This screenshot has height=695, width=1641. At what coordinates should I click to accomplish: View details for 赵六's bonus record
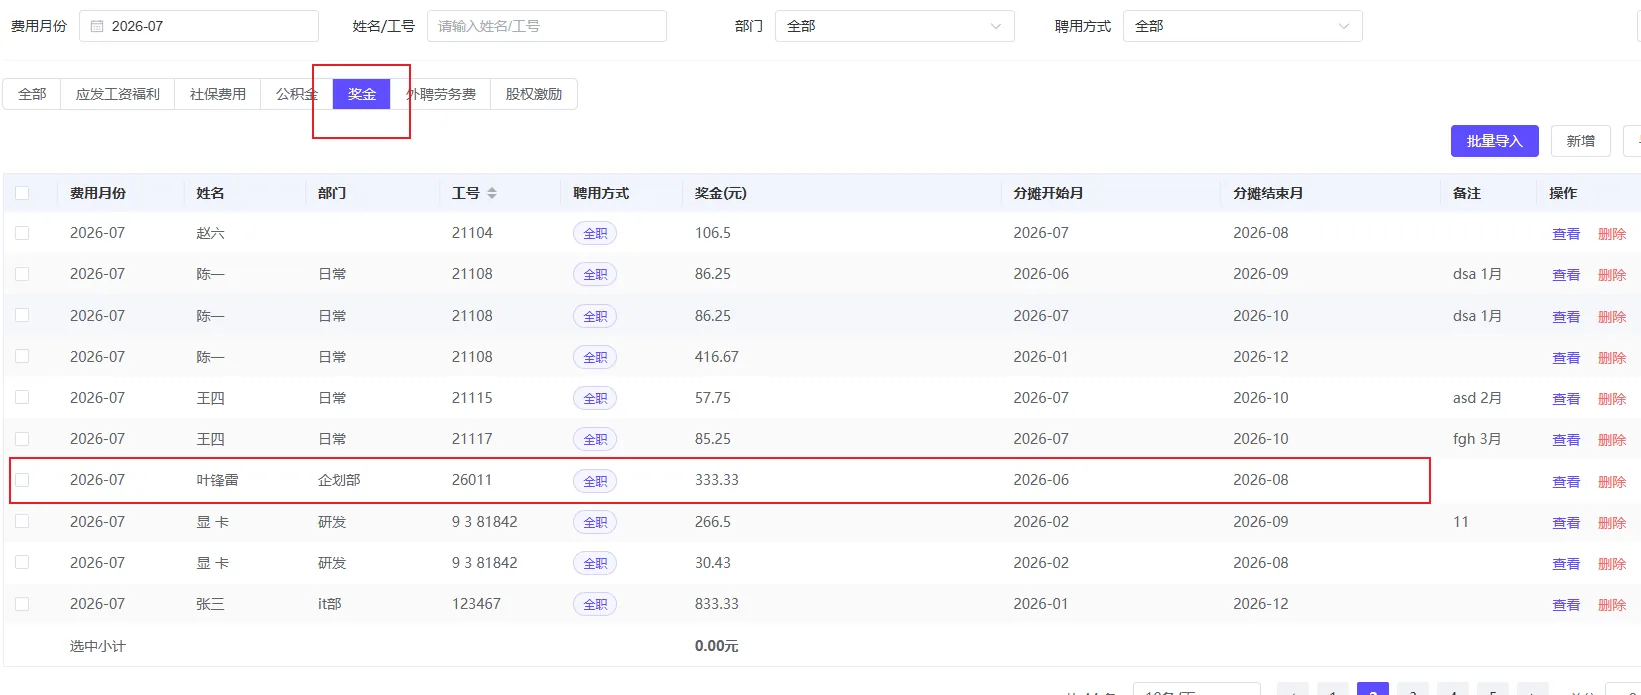pos(1566,234)
